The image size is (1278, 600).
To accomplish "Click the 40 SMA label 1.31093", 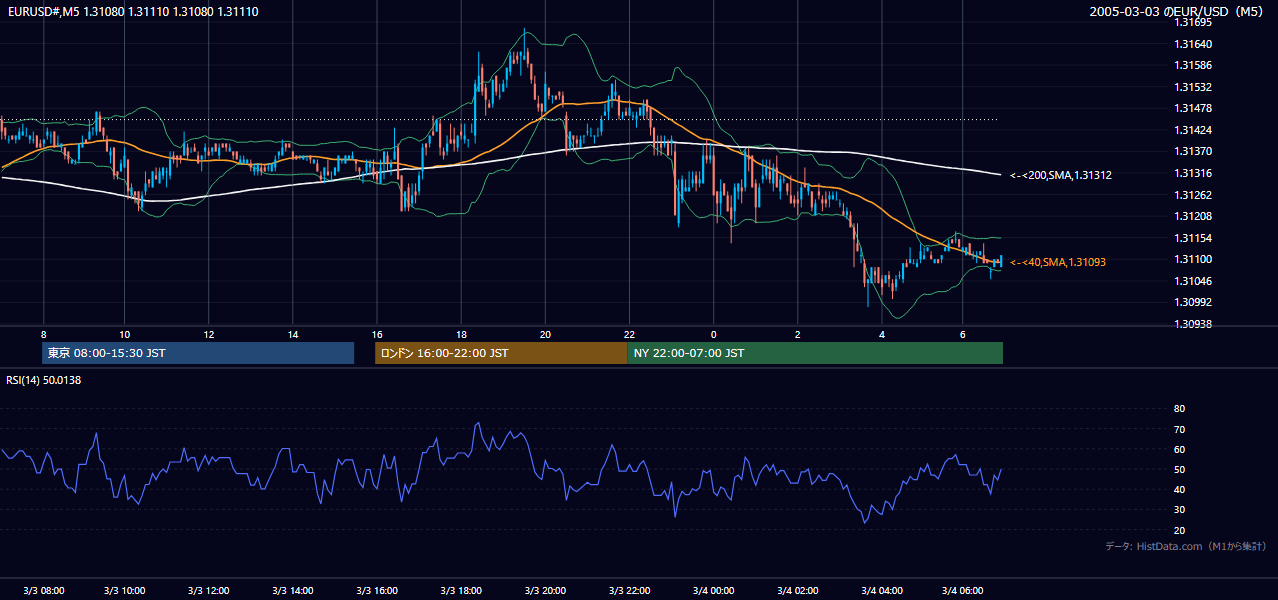I will pyautogui.click(x=1058, y=262).
